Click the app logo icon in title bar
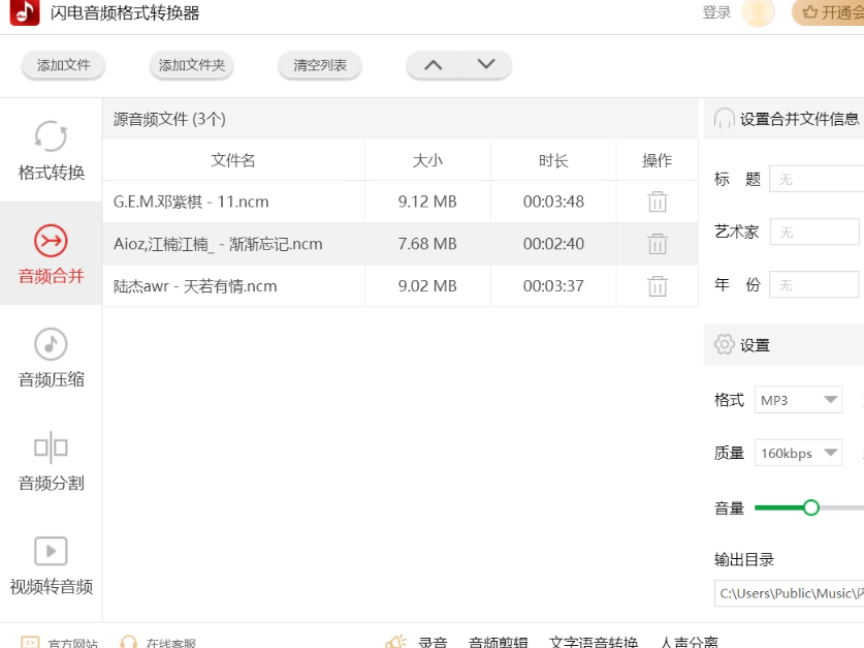 25,12
